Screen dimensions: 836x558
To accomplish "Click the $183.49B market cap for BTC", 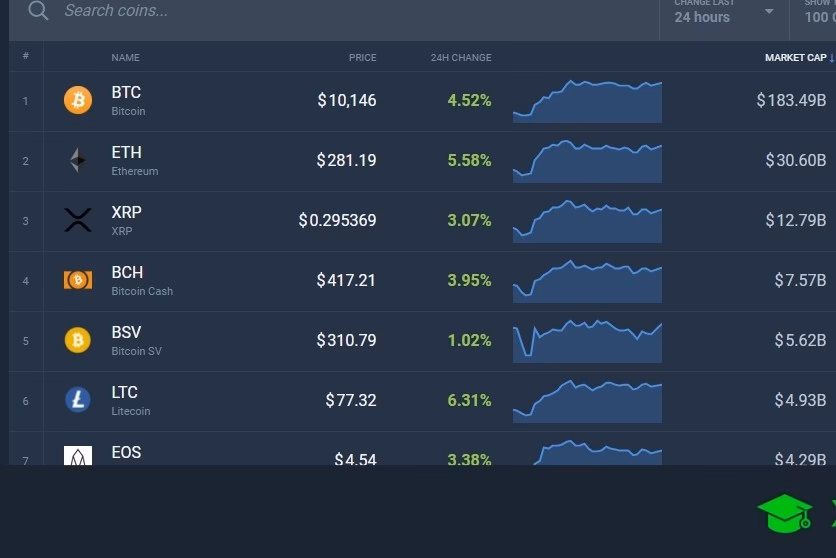I will pyautogui.click(x=791, y=100).
